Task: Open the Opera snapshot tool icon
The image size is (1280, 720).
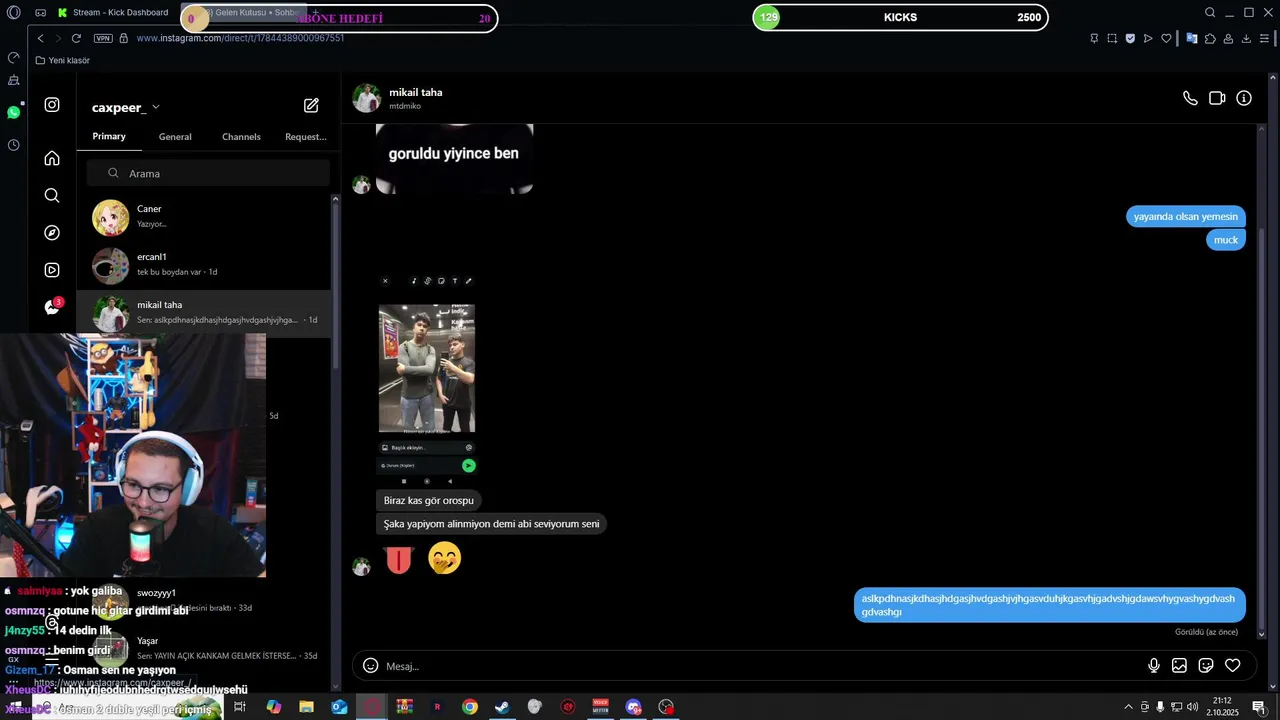Action: click(x=1112, y=38)
